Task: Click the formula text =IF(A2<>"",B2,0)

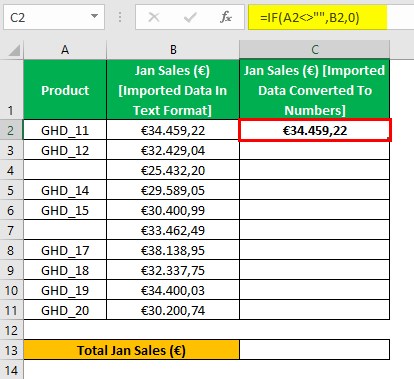Action: [x=310, y=17]
